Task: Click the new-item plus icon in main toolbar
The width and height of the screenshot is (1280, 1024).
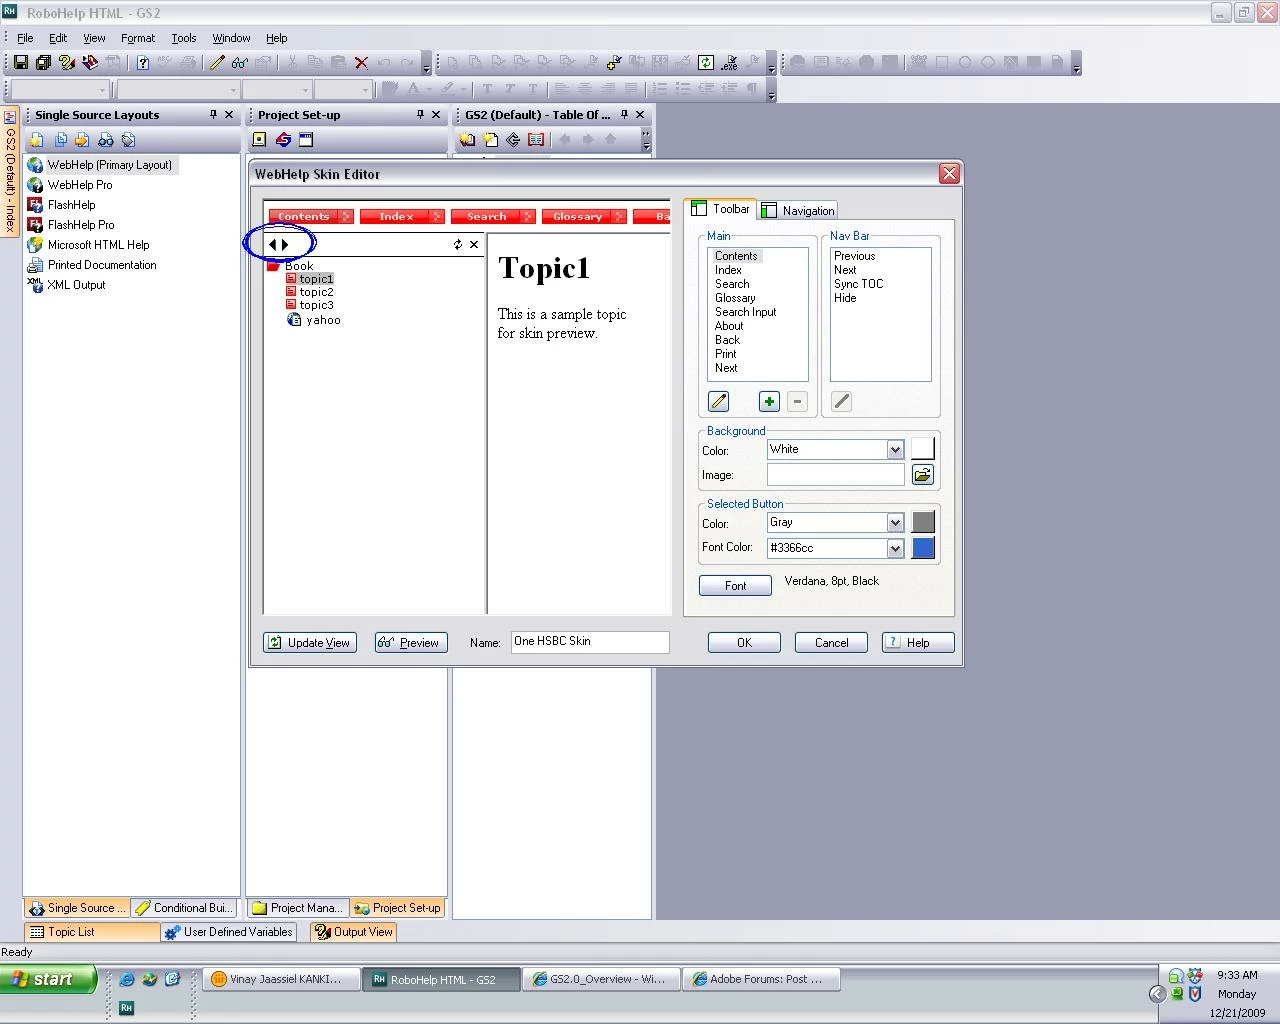Action: 613,62
